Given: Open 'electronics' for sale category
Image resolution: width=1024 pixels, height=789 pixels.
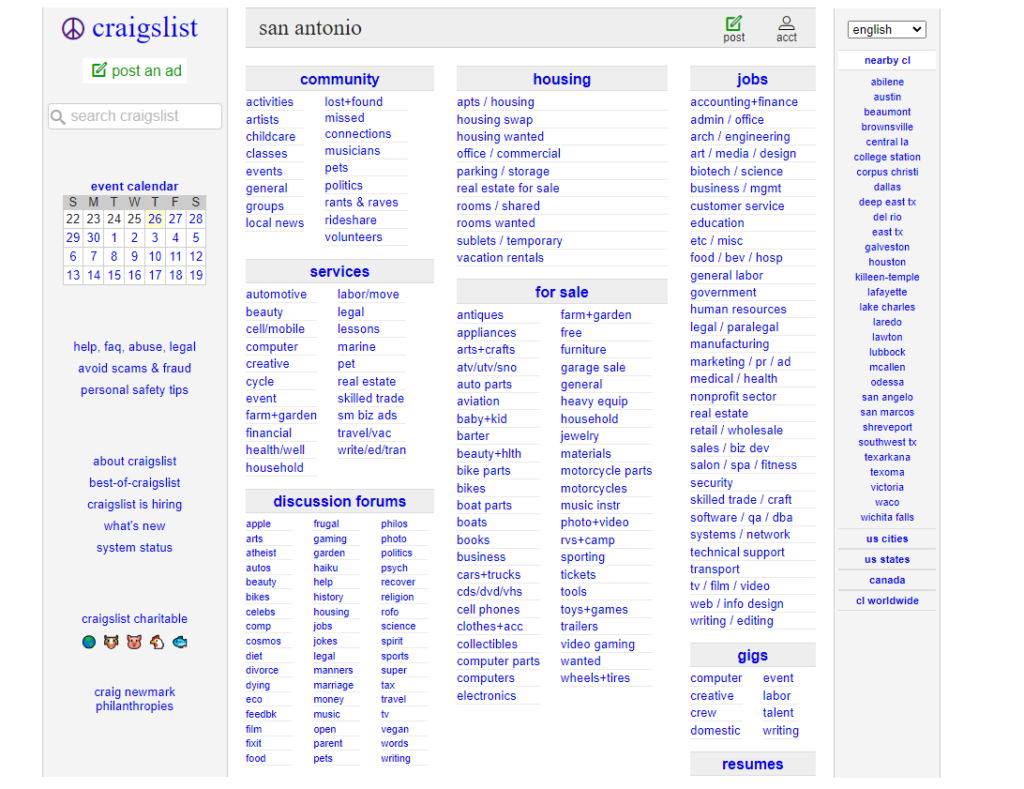Looking at the screenshot, I should [x=486, y=696].
